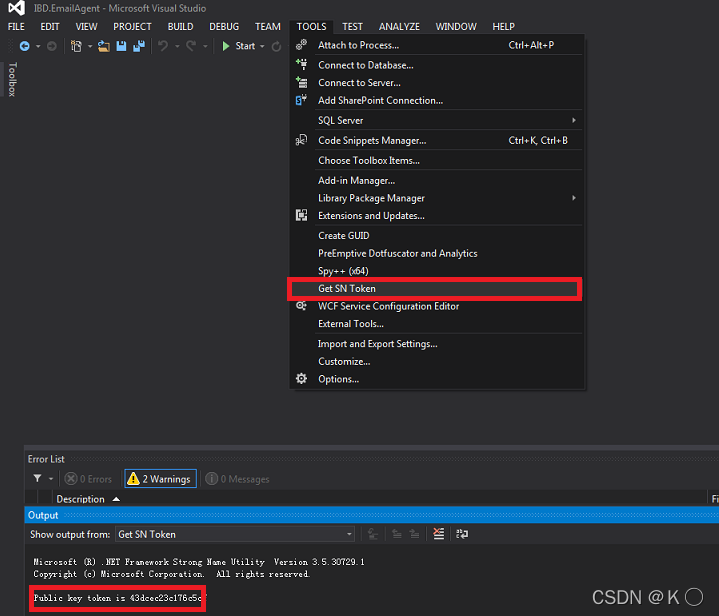Expand the Library Package Manager submenu
Screen dimensions: 719x616
(437, 198)
